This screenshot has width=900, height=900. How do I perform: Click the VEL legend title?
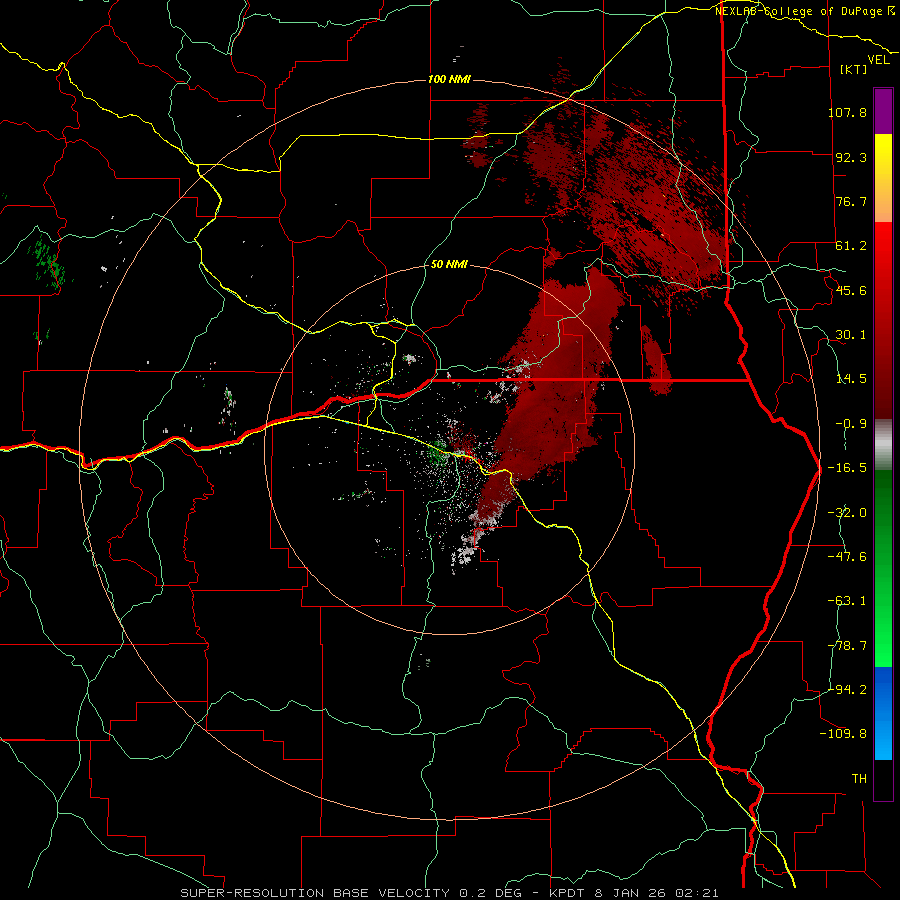878,60
